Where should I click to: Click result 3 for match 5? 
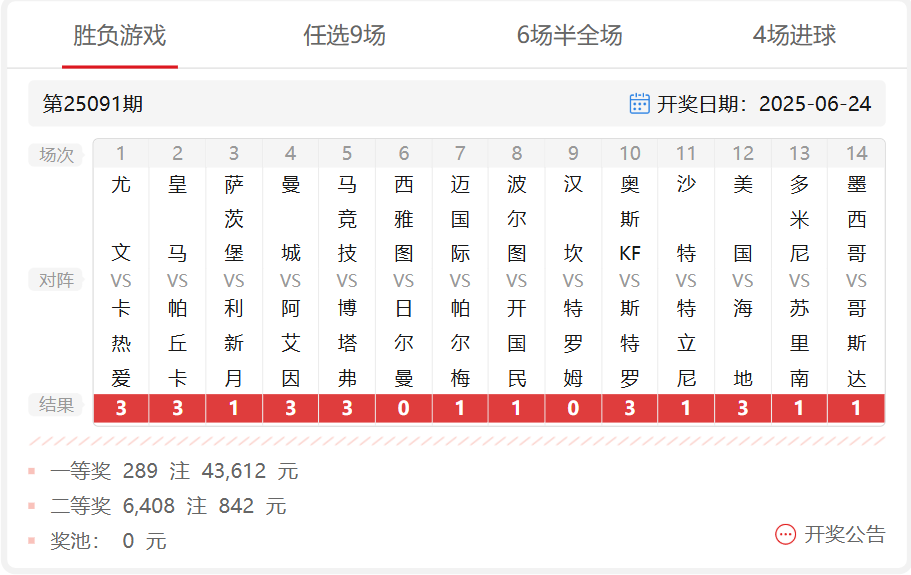coord(347,408)
